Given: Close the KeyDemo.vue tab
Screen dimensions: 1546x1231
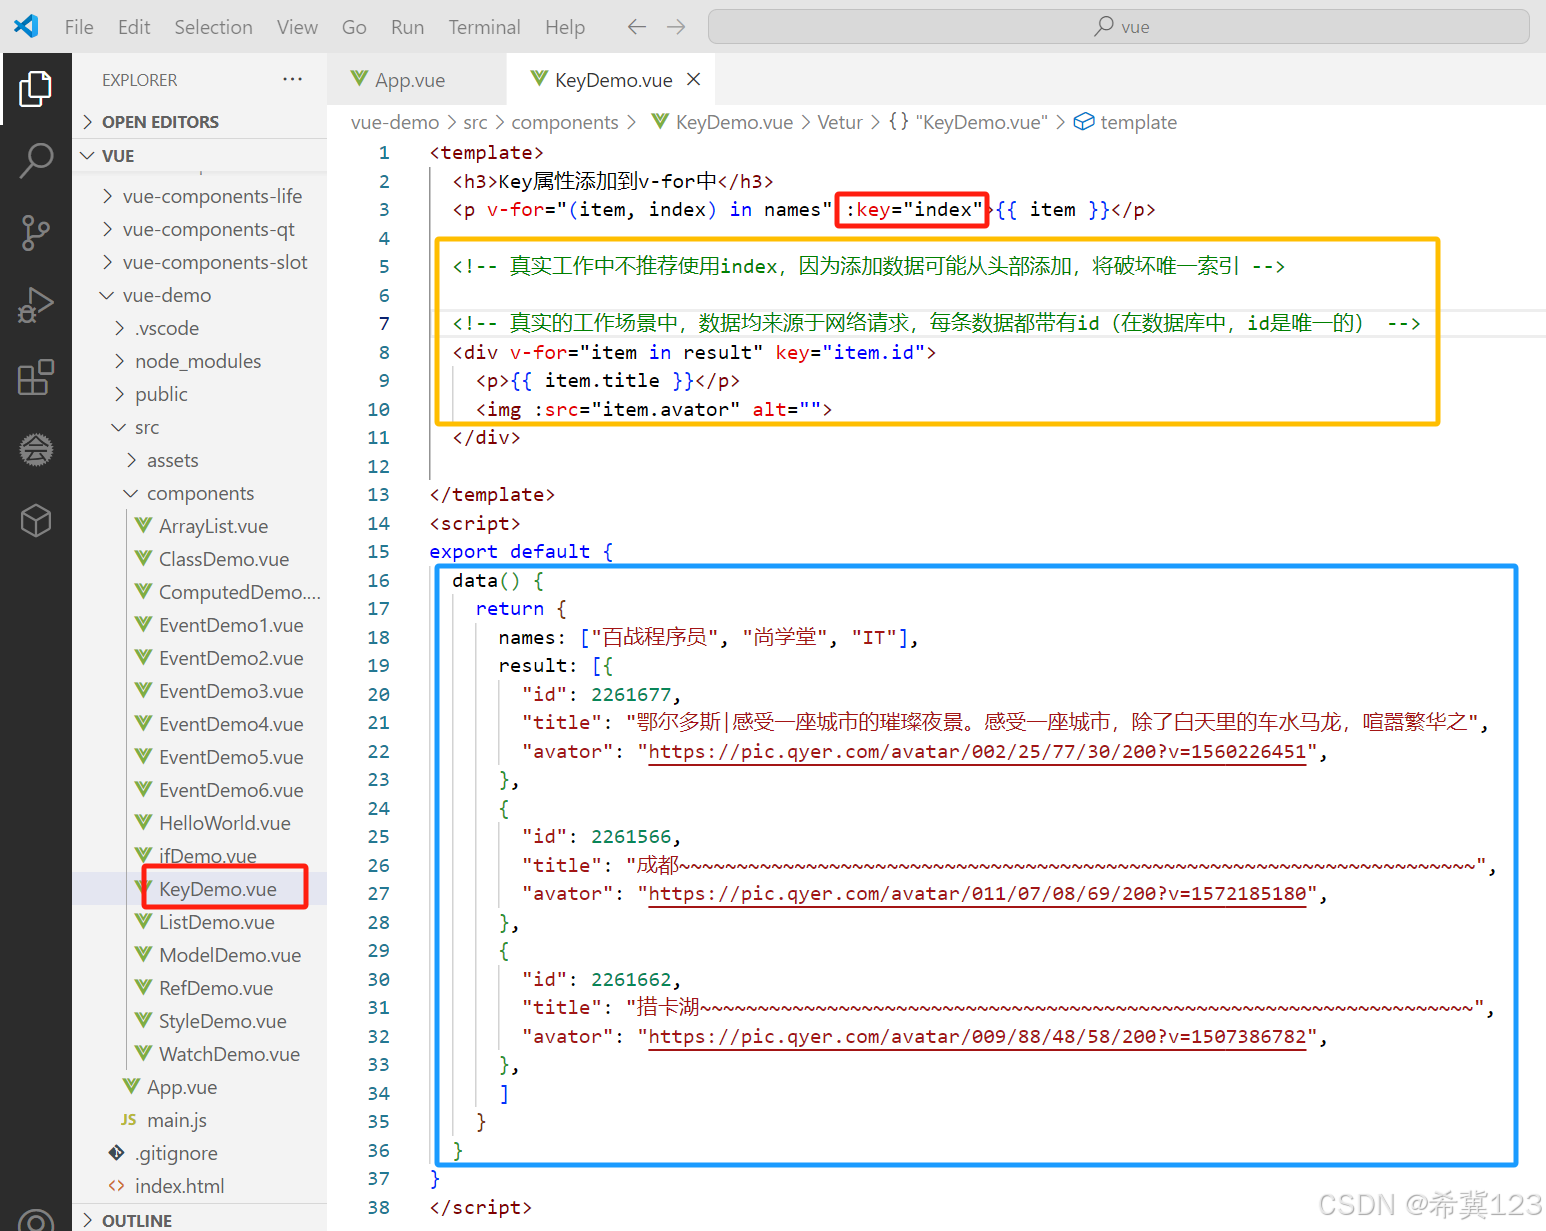Looking at the screenshot, I should pos(694,79).
